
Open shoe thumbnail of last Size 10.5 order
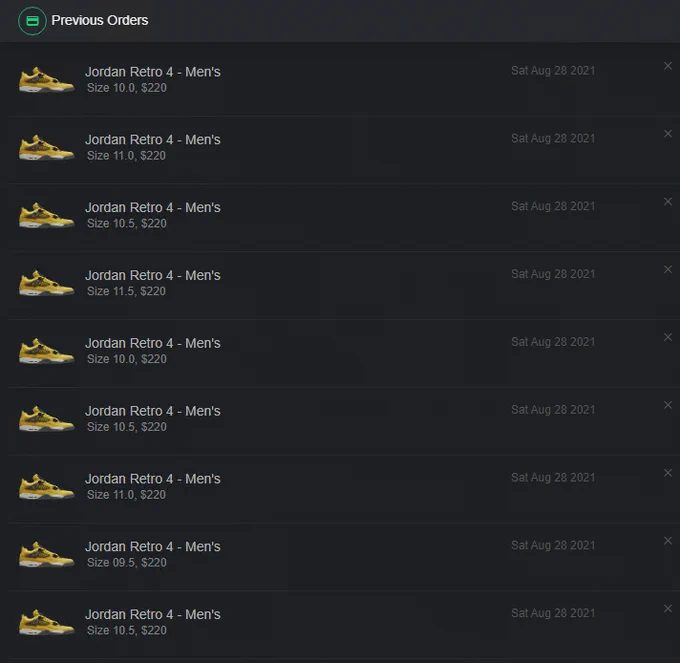[46, 623]
